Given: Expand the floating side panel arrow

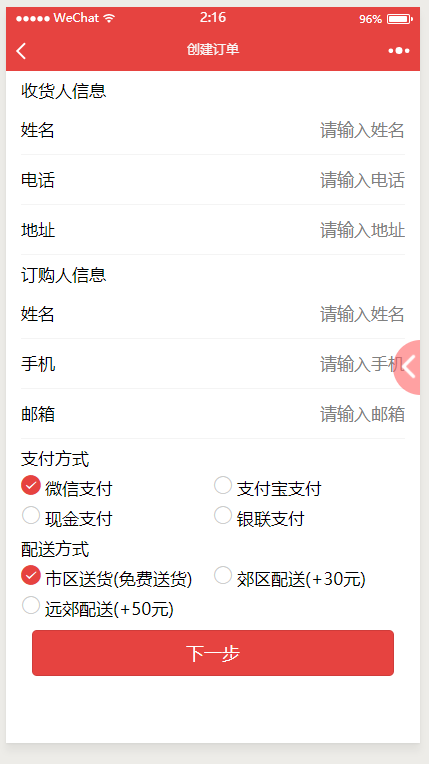Looking at the screenshot, I should [408, 367].
